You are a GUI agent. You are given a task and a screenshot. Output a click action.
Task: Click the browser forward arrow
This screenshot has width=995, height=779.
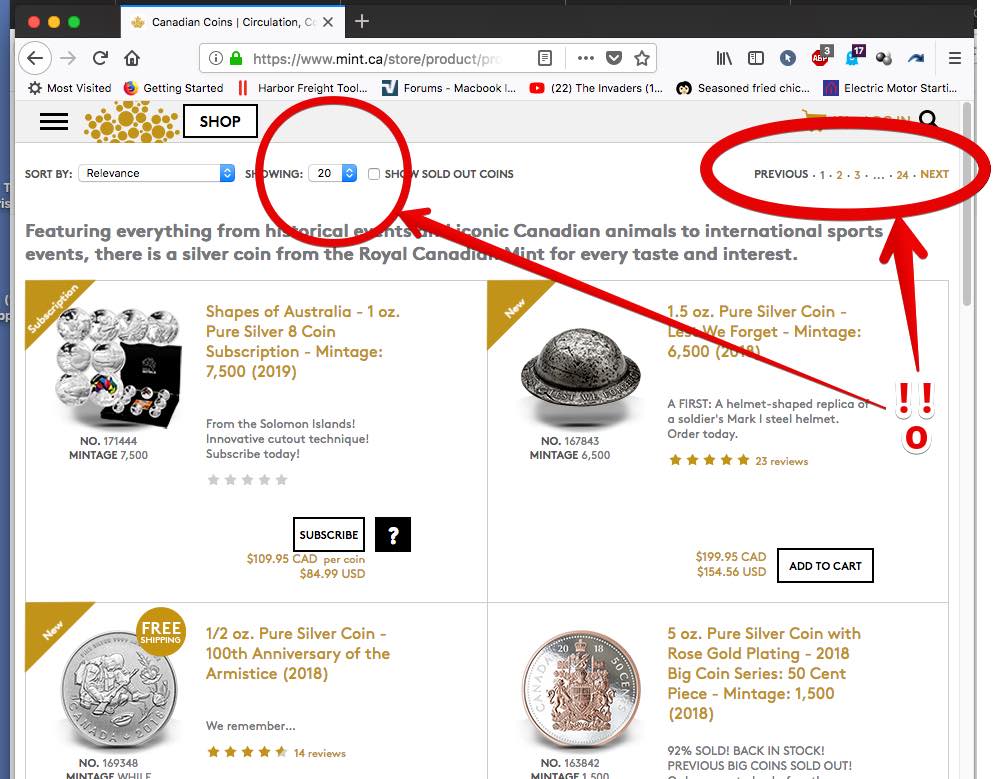(68, 58)
